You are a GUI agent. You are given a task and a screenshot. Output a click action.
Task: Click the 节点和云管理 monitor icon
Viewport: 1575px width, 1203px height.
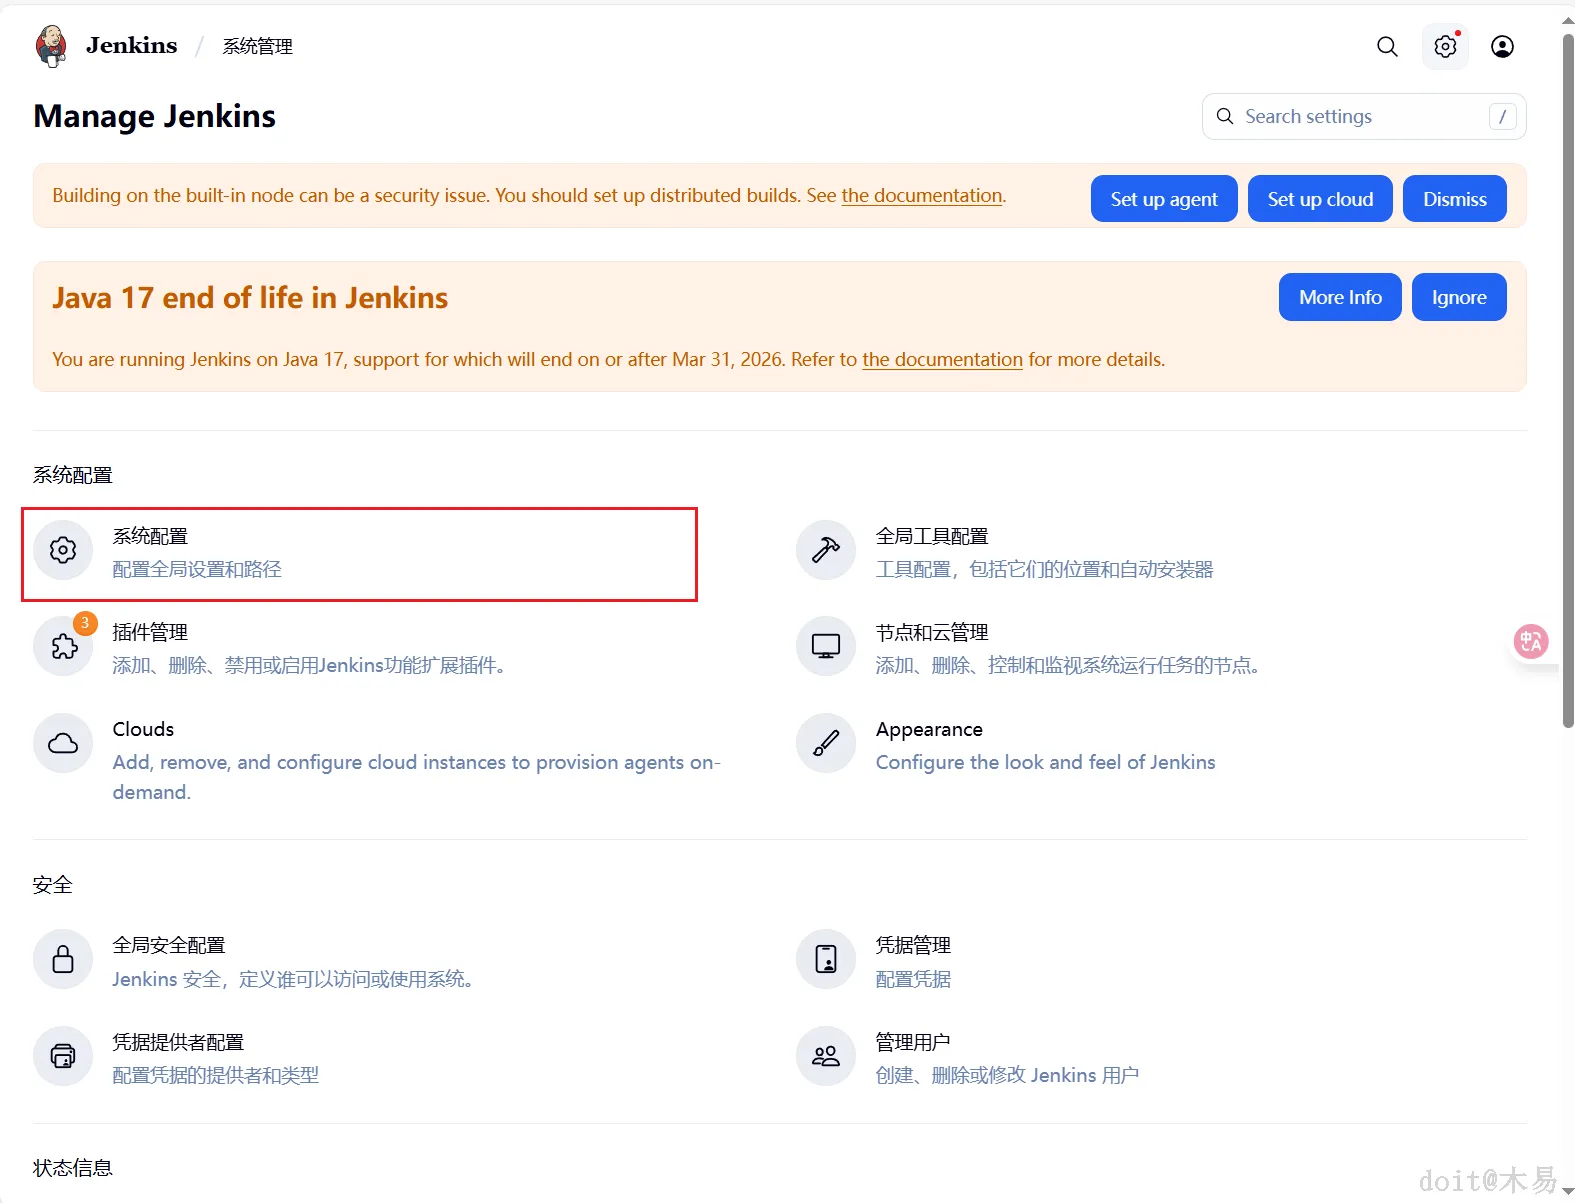[x=825, y=647]
